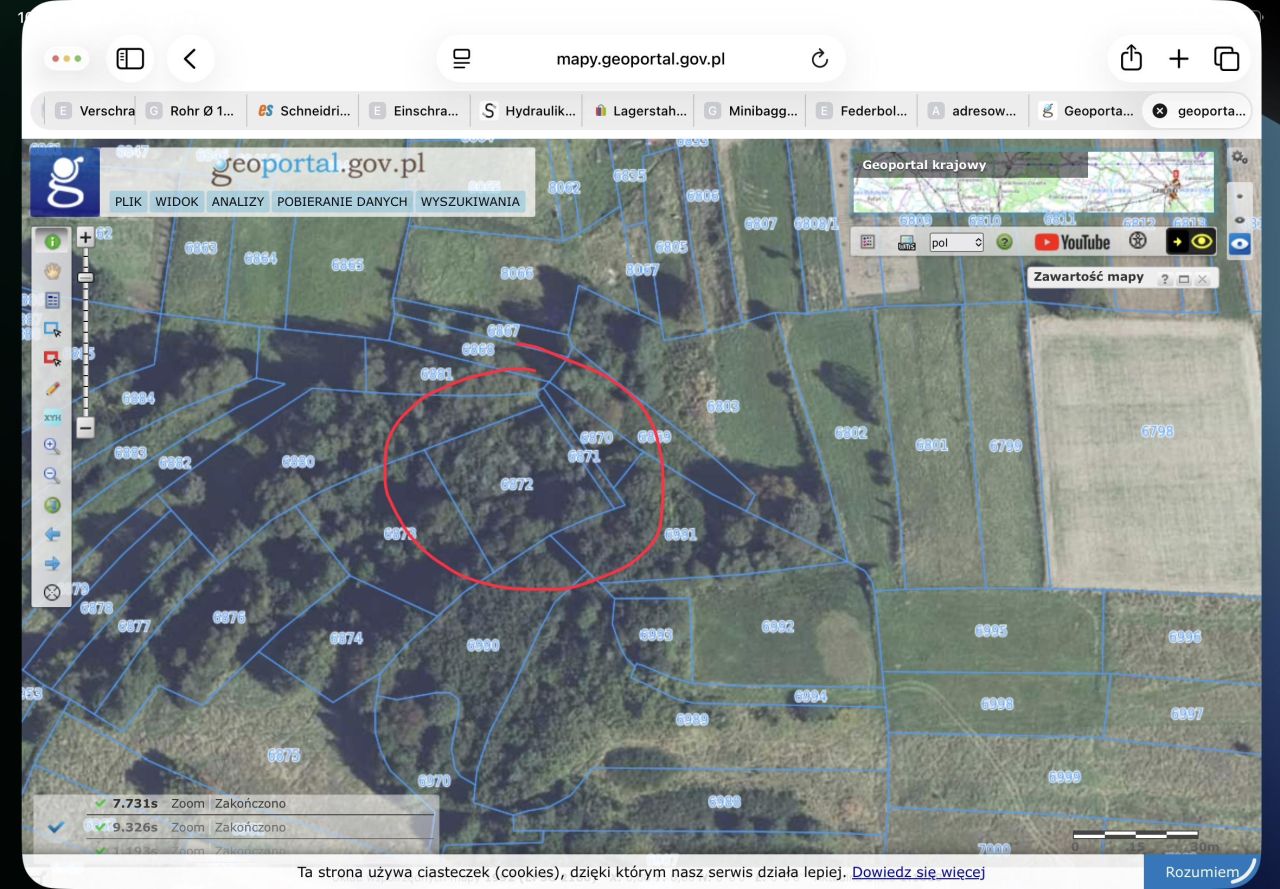Open help via green question mark
Image resolution: width=1280 pixels, height=889 pixels.
1004,242
